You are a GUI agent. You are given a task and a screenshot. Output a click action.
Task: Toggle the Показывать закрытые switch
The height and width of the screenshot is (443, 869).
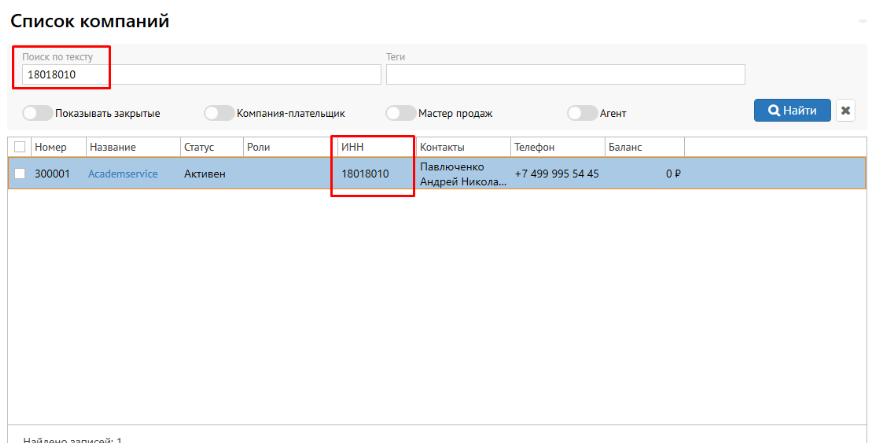pos(37,114)
